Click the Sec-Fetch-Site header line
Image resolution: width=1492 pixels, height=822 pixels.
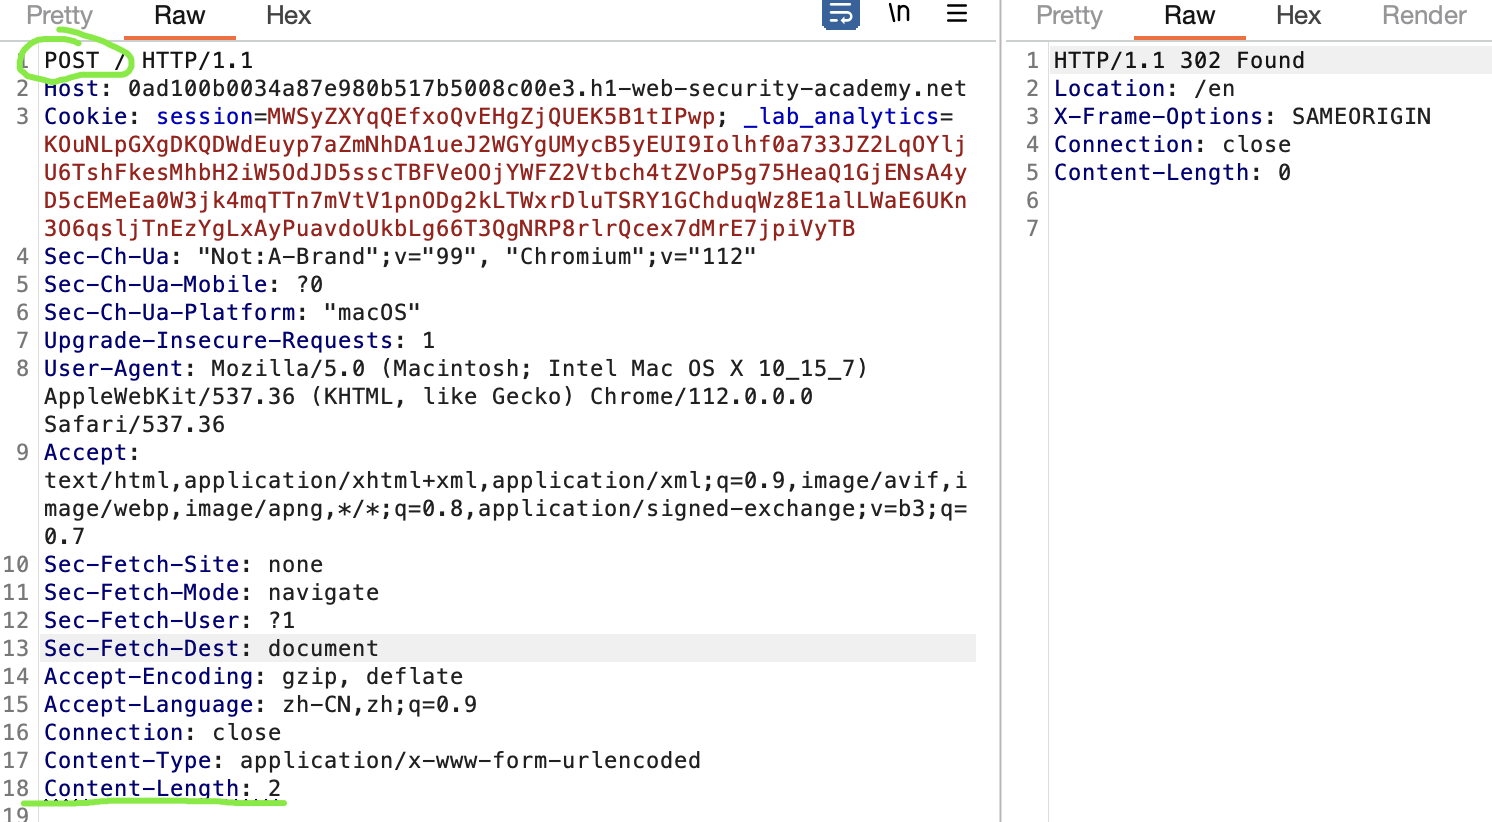[x=183, y=564]
